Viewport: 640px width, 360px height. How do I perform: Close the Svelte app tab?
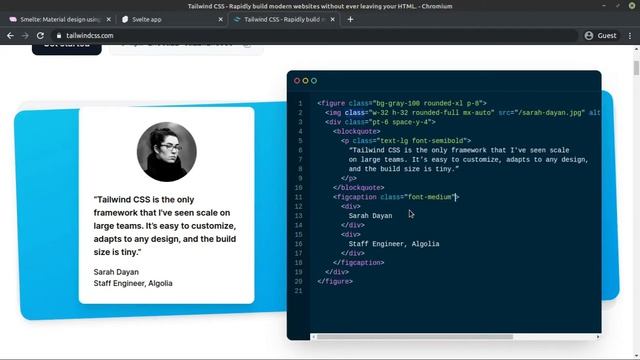pyautogui.click(x=220, y=19)
